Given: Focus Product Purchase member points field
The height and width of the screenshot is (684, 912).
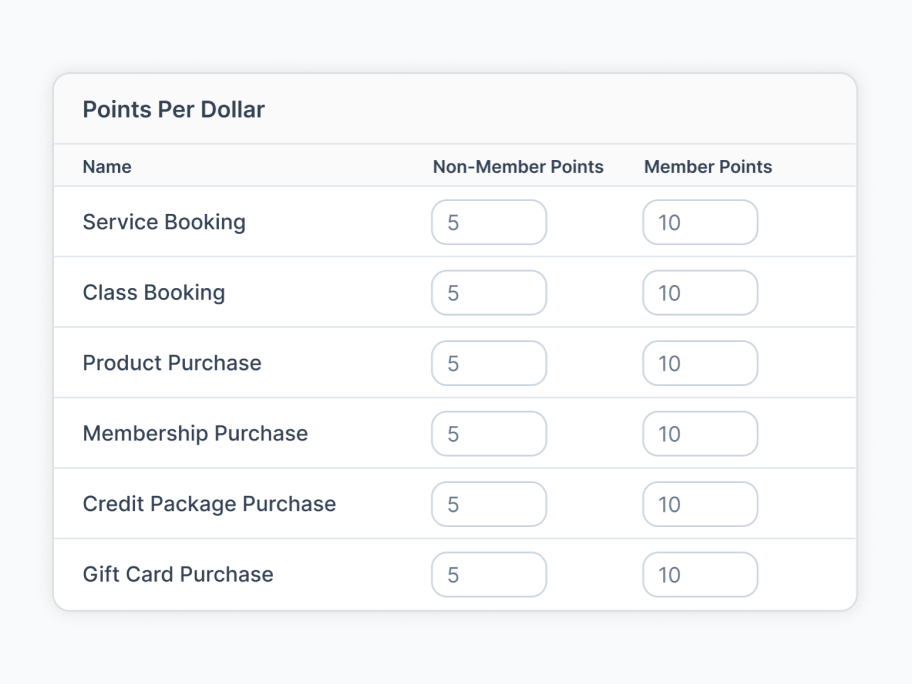Looking at the screenshot, I should [700, 363].
